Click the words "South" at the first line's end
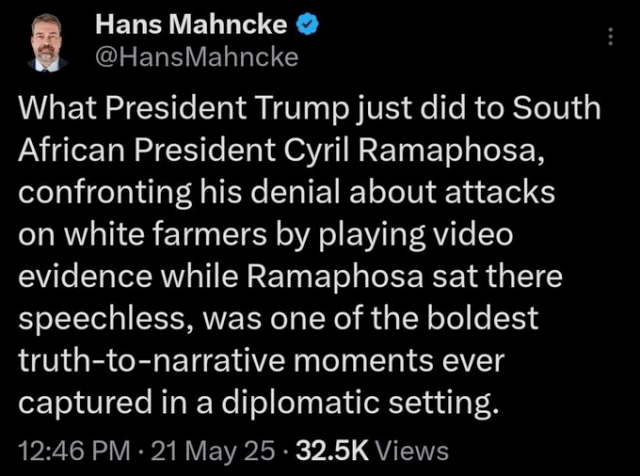This screenshot has height=476, width=640. pyautogui.click(x=556, y=107)
